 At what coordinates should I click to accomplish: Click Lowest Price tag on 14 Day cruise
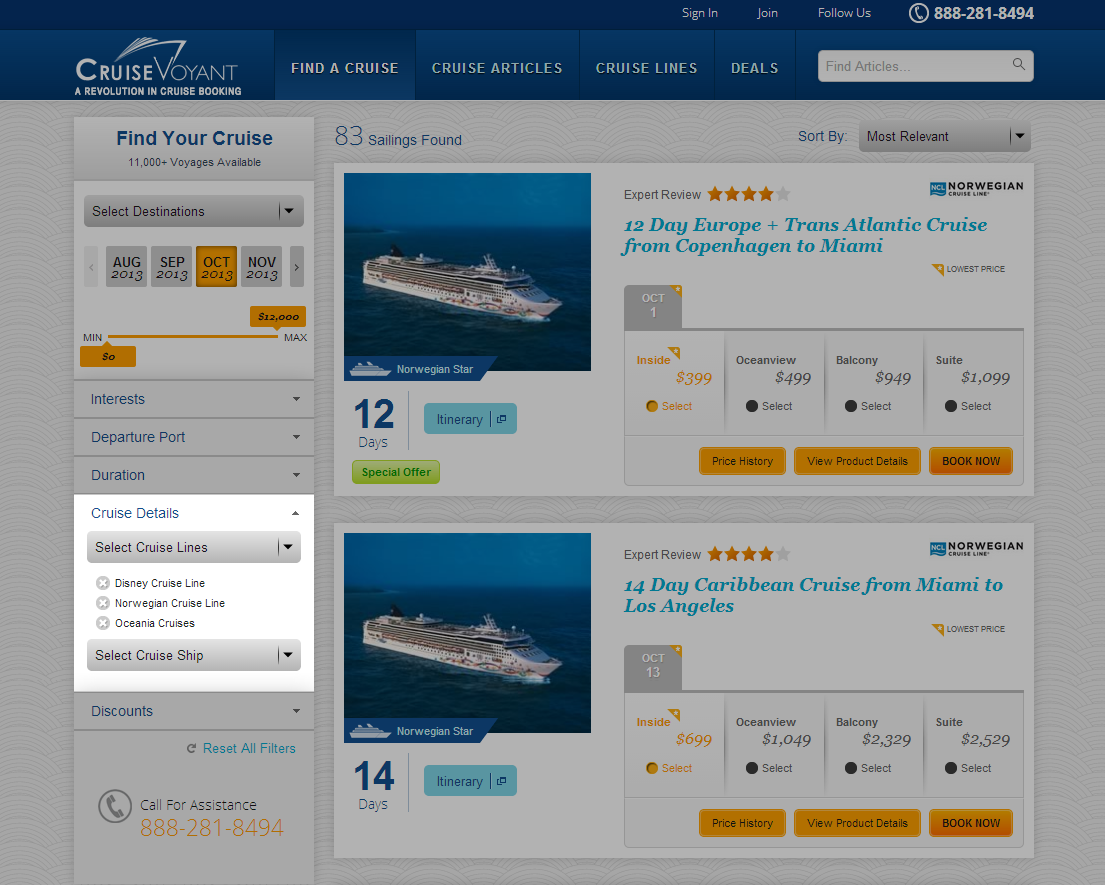(x=968, y=629)
